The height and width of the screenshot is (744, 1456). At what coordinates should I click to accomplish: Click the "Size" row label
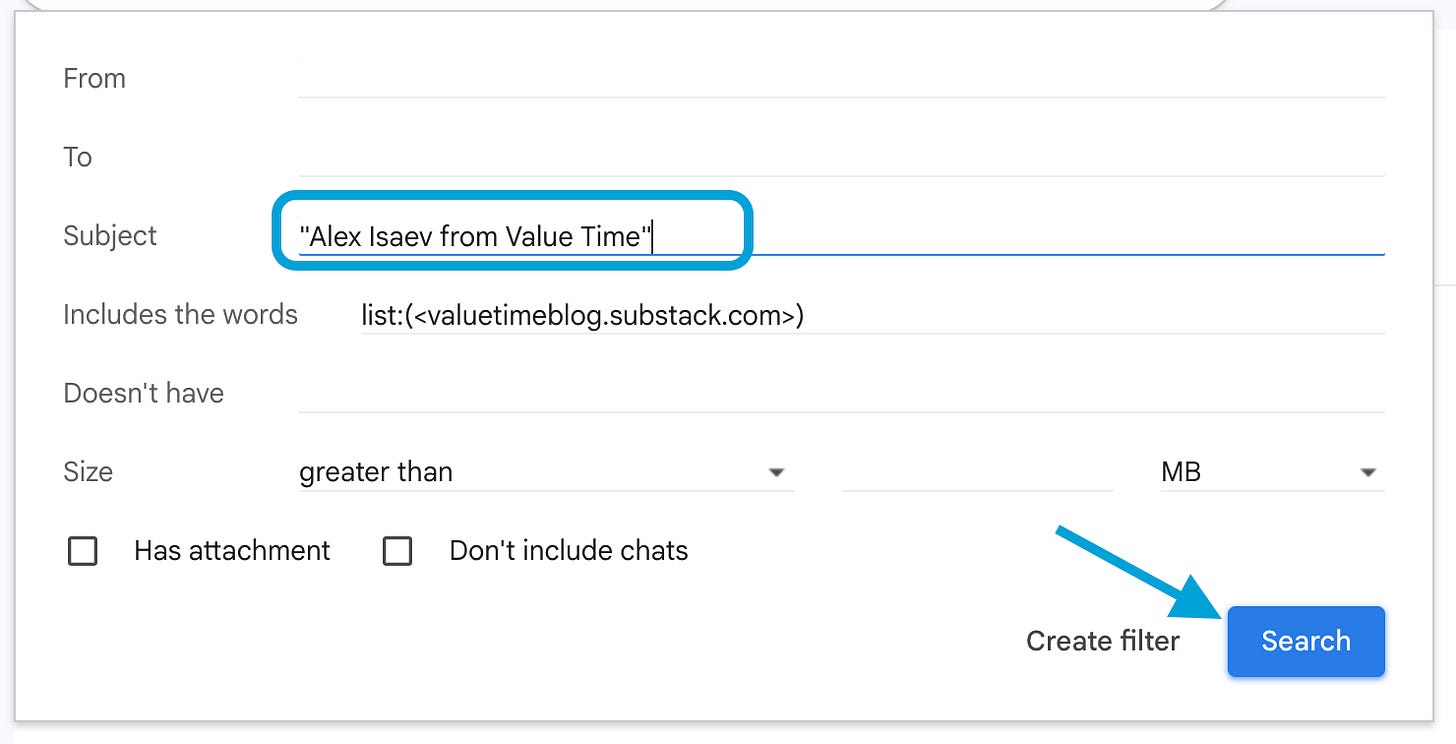point(88,472)
